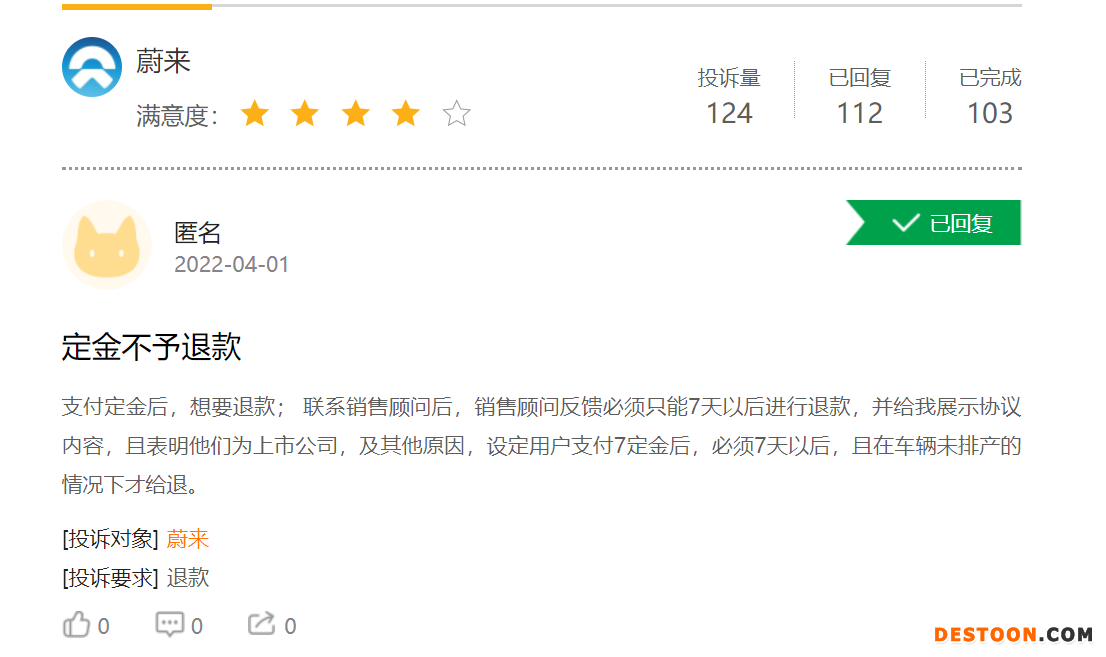The width and height of the screenshot is (1106, 657).
Task: Select the third satisfaction star
Action: [x=356, y=114]
